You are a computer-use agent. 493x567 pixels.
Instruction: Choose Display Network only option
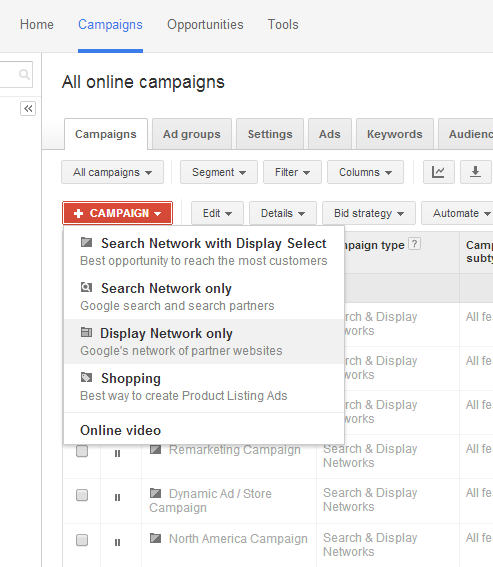[x=204, y=341]
